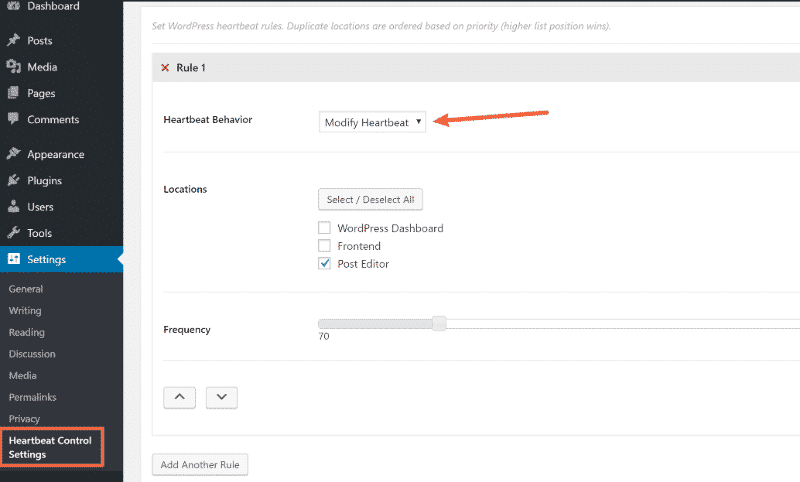Click the Tools wrench icon
The height and width of the screenshot is (482, 800).
[13, 233]
